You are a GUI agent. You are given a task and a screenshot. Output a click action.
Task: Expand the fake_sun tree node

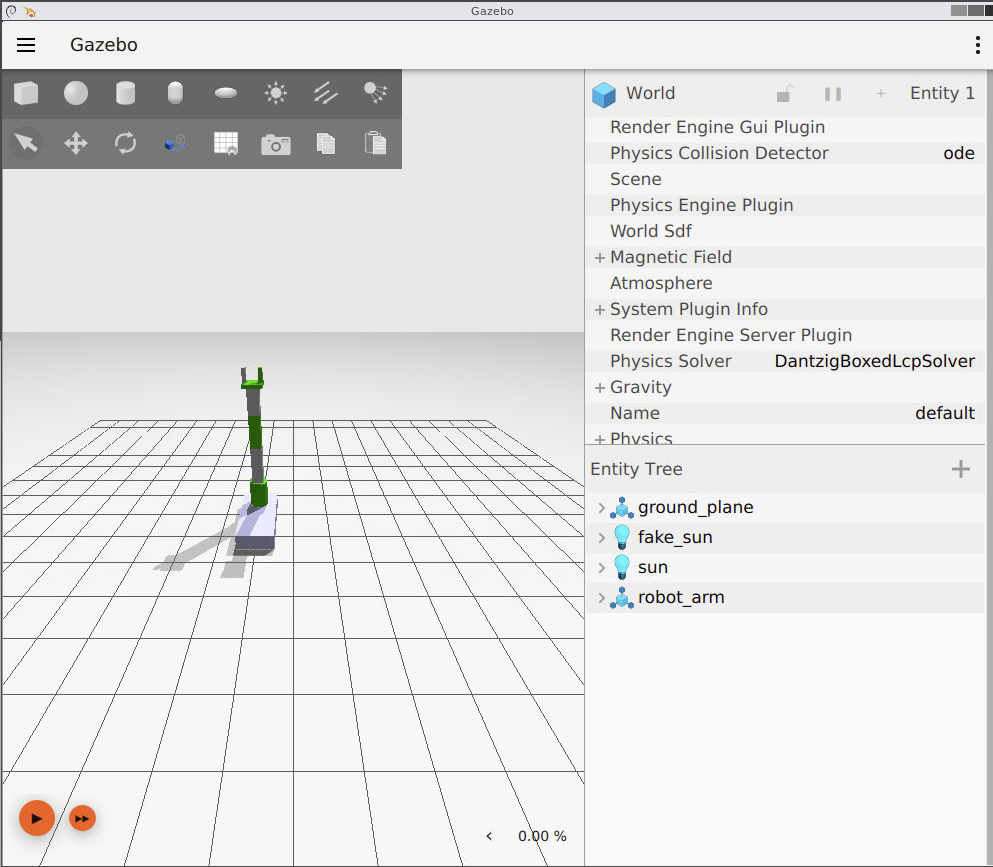tap(602, 537)
